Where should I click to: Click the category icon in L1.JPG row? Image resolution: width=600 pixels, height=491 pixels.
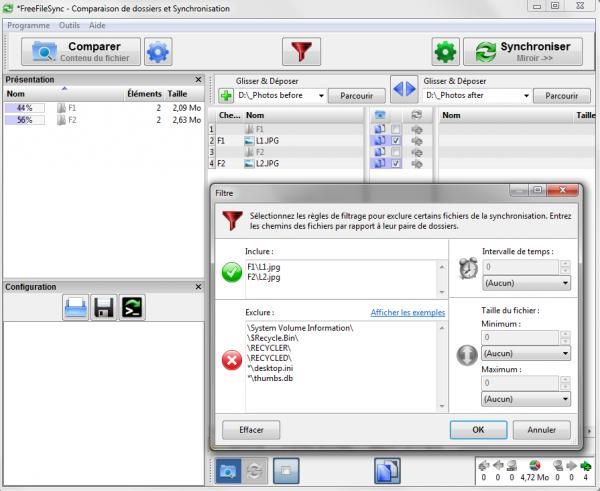tap(380, 141)
